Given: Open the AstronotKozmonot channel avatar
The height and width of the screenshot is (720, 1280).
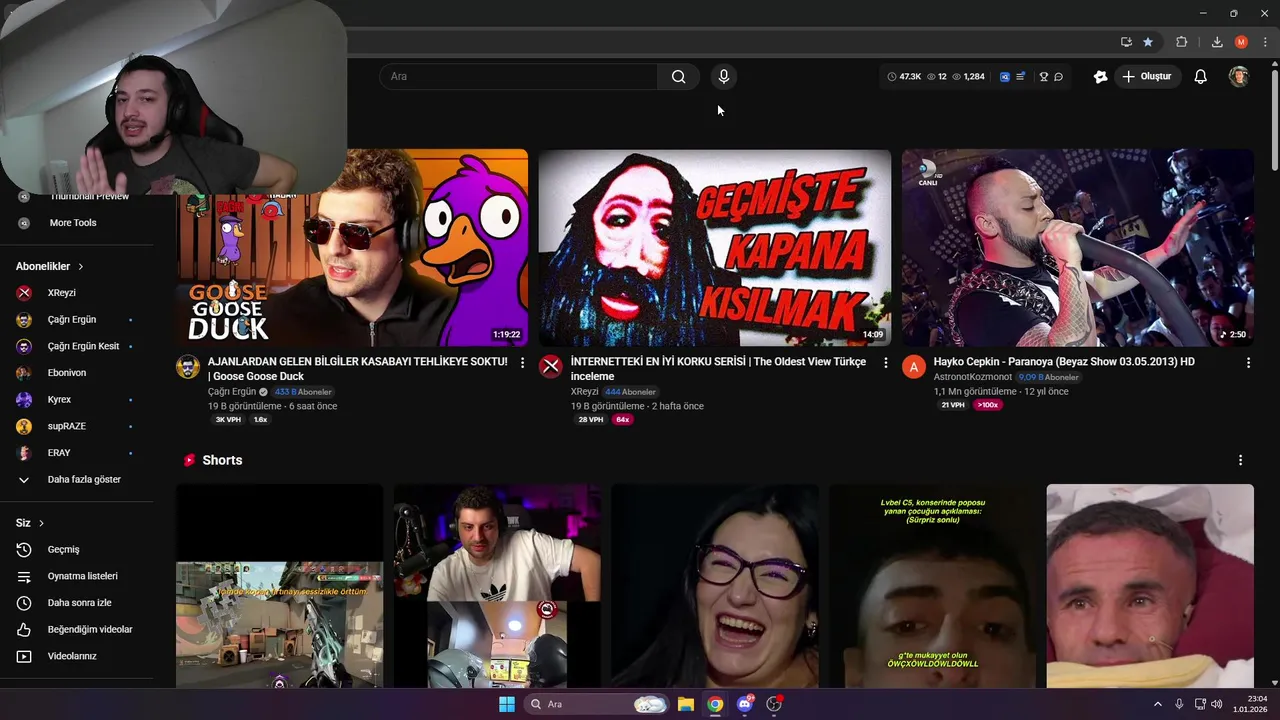Looking at the screenshot, I should 914,366.
